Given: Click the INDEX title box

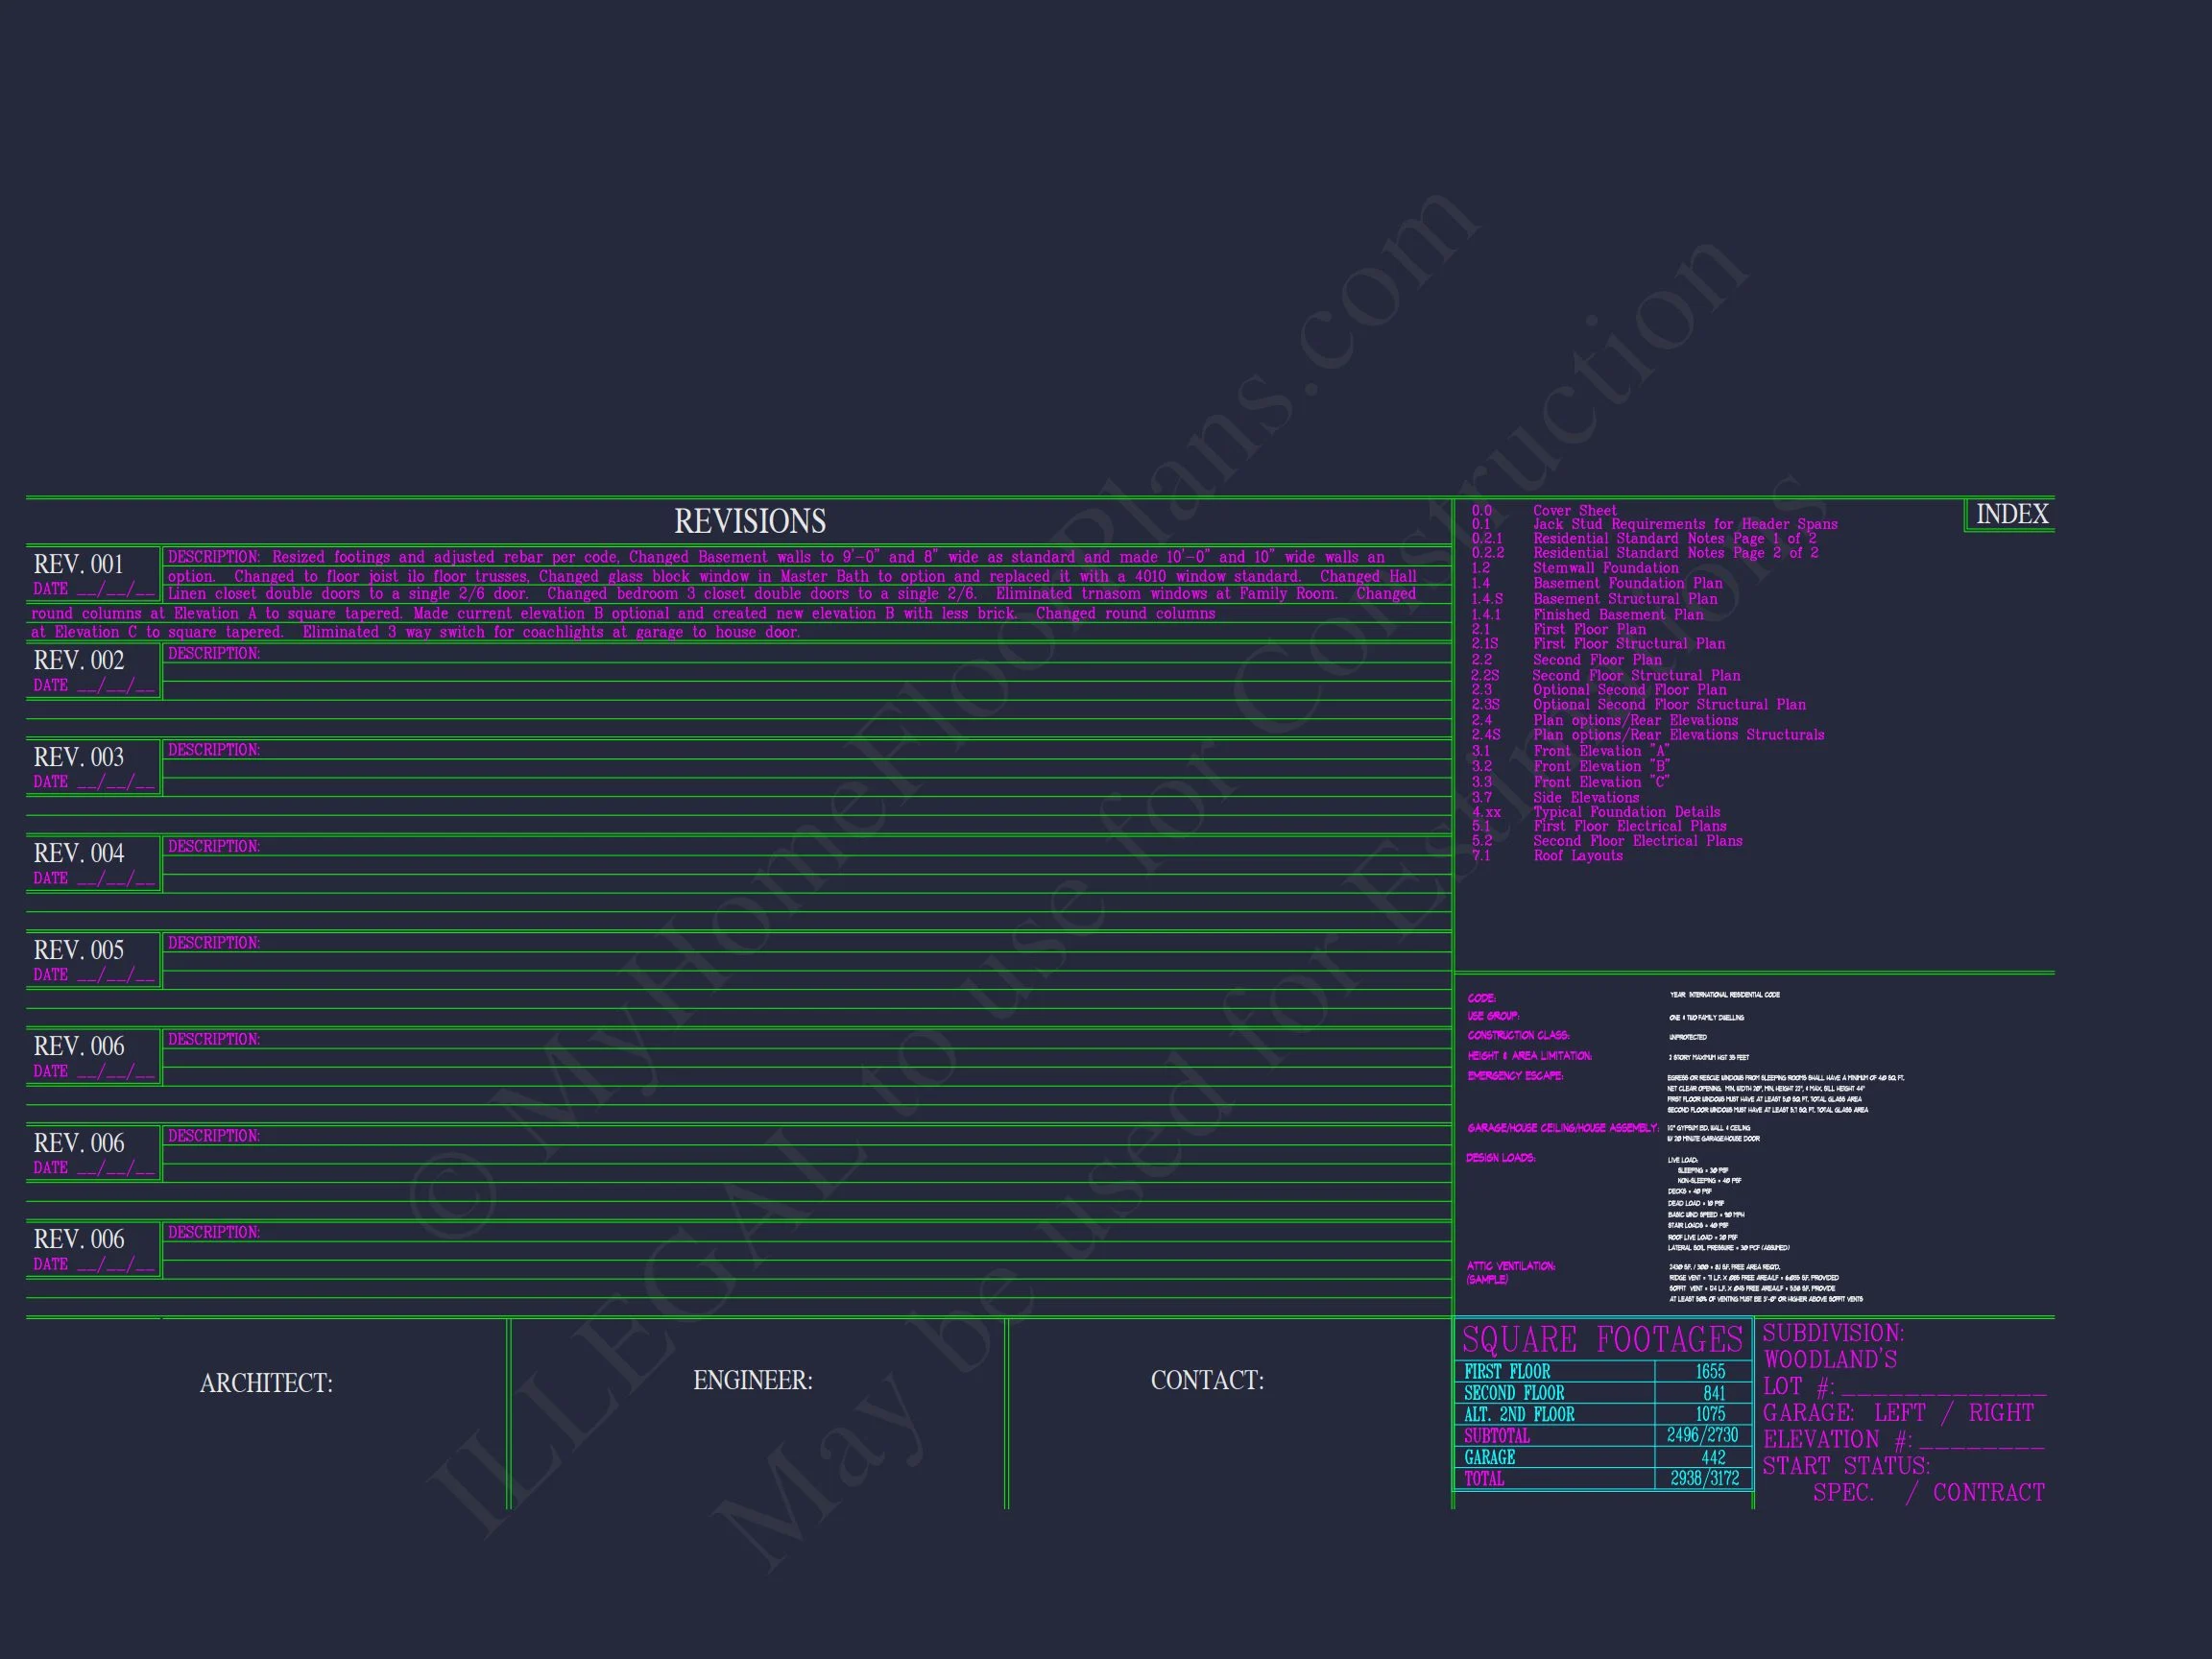Looking at the screenshot, I should click(x=2011, y=514).
